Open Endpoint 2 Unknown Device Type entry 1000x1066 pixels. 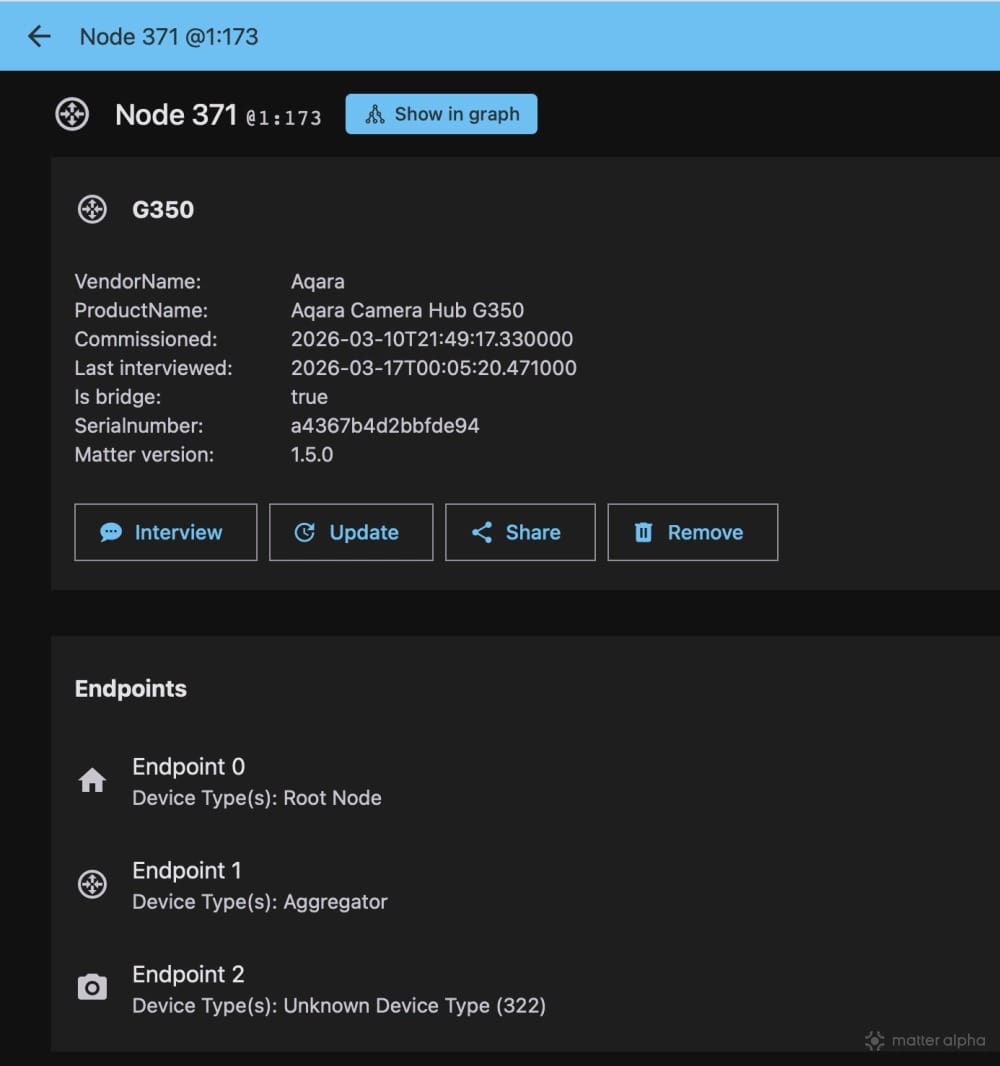(338, 990)
